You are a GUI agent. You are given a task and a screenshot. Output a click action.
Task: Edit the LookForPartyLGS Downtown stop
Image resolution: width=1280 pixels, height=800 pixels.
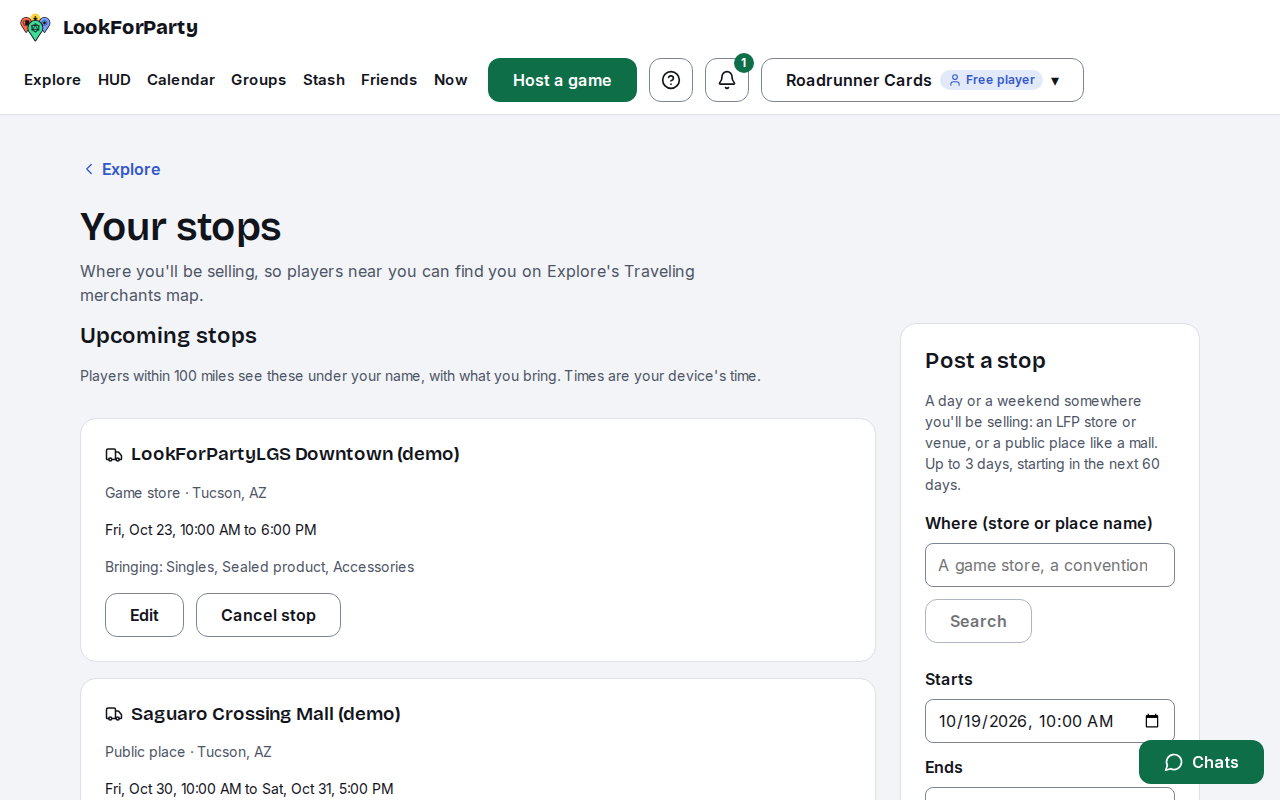144,615
